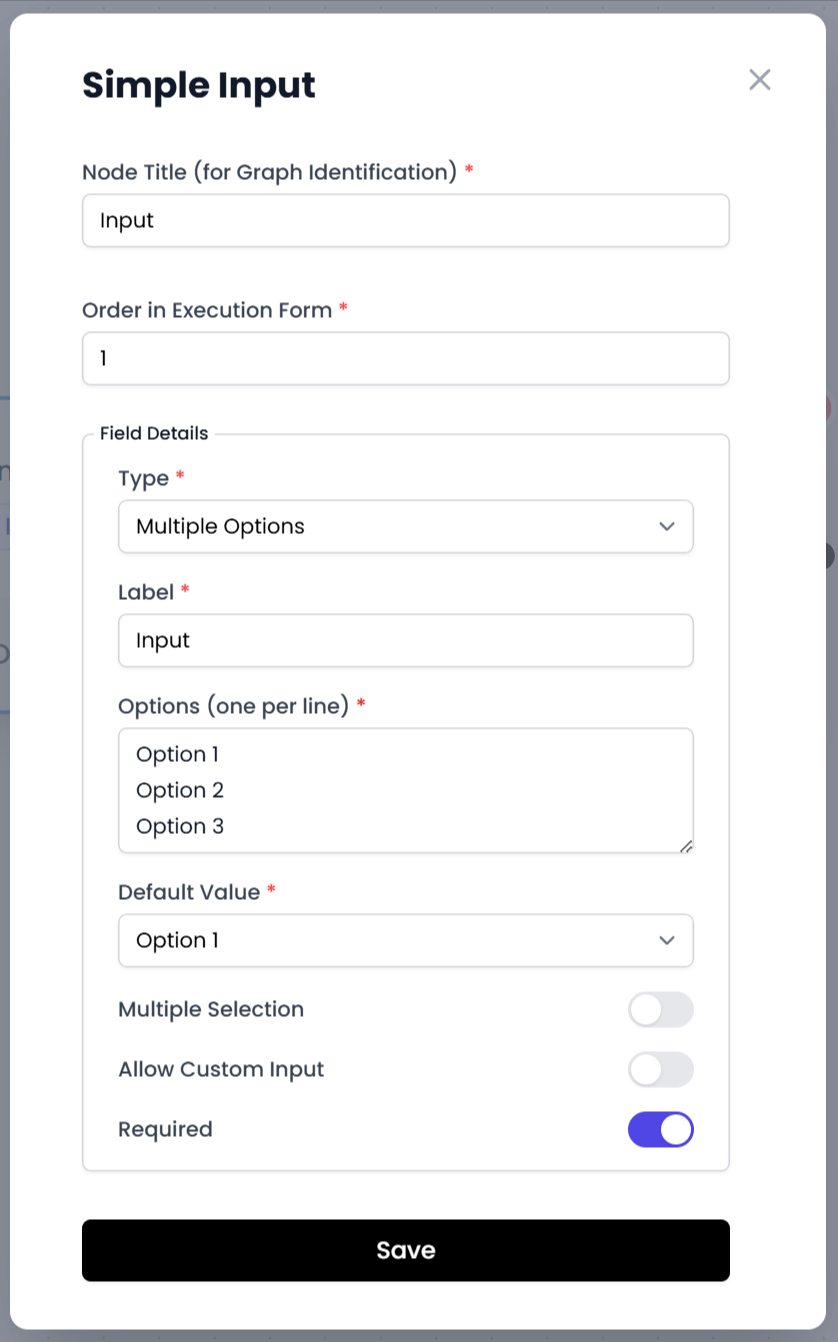Click the Type dropdown chevron arrow
The height and width of the screenshot is (1342, 838).
coord(667,526)
